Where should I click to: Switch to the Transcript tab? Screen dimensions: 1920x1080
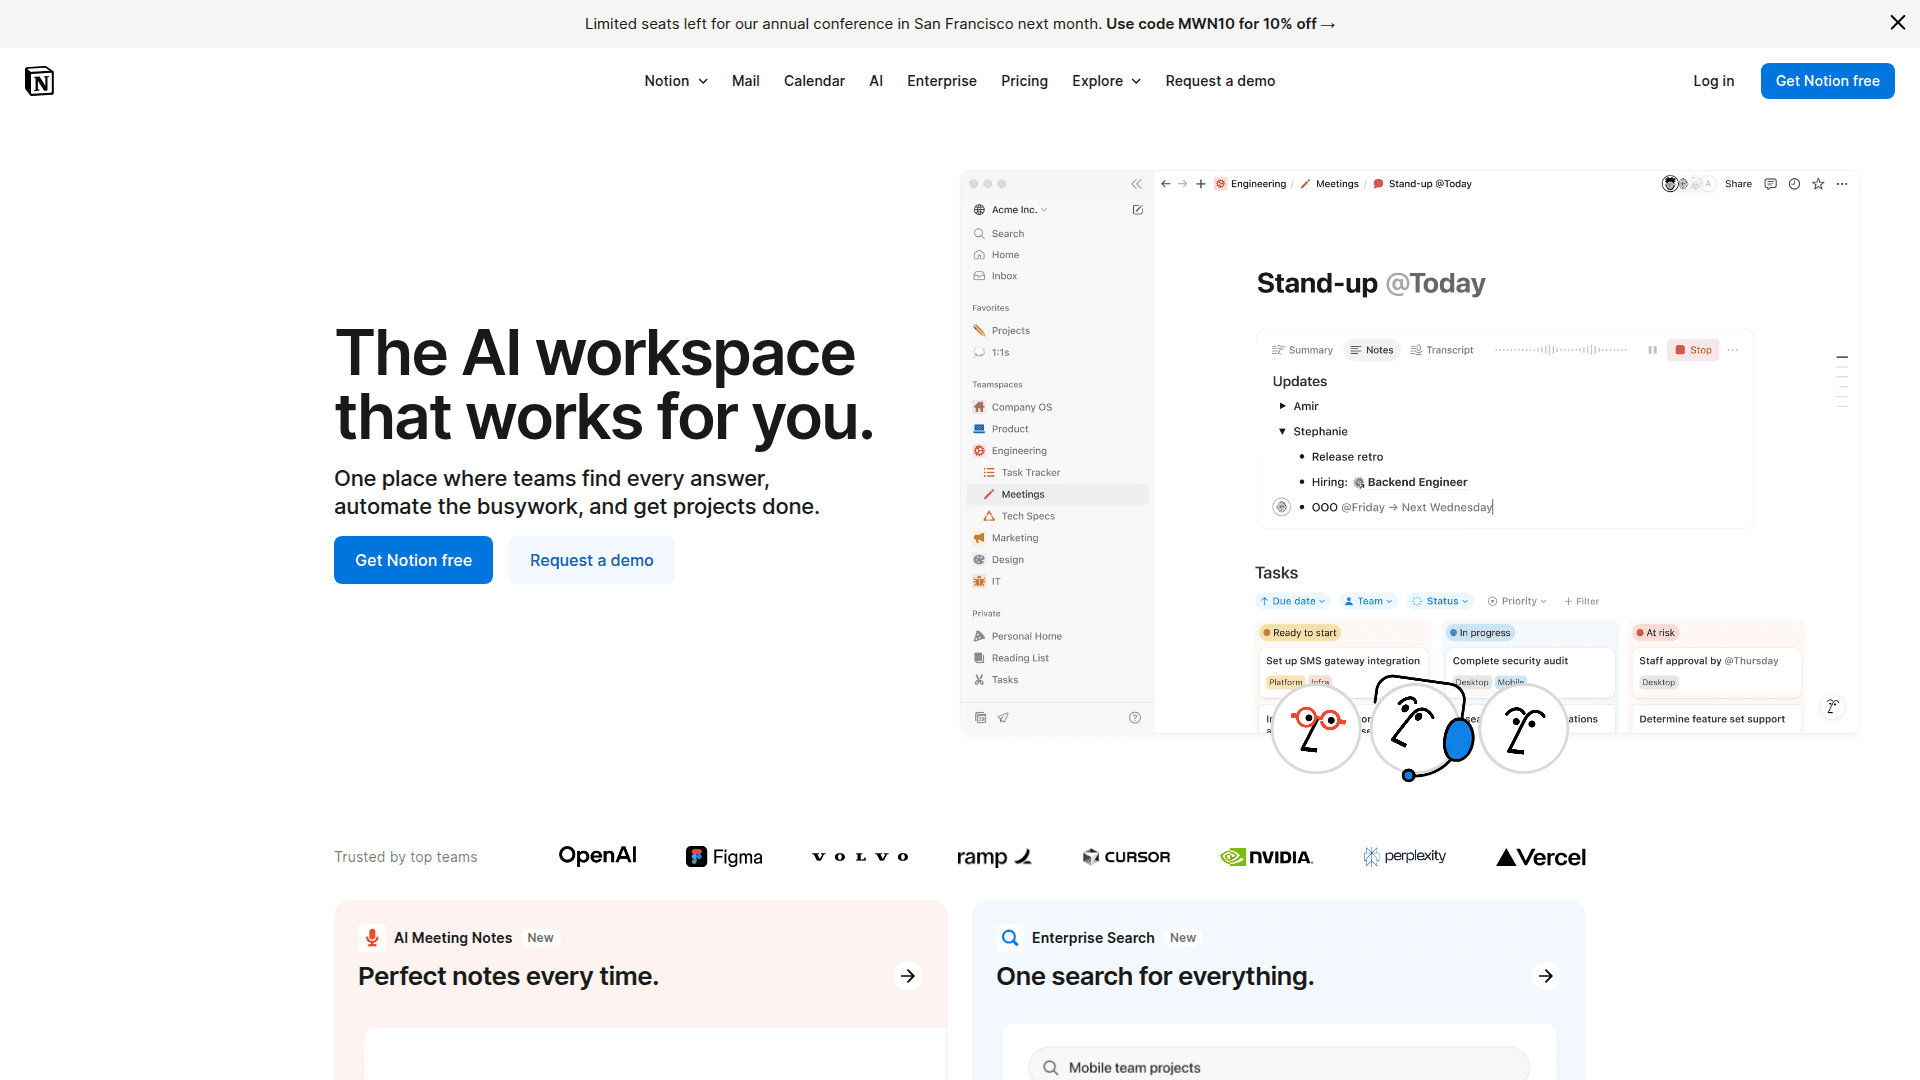pos(1442,350)
